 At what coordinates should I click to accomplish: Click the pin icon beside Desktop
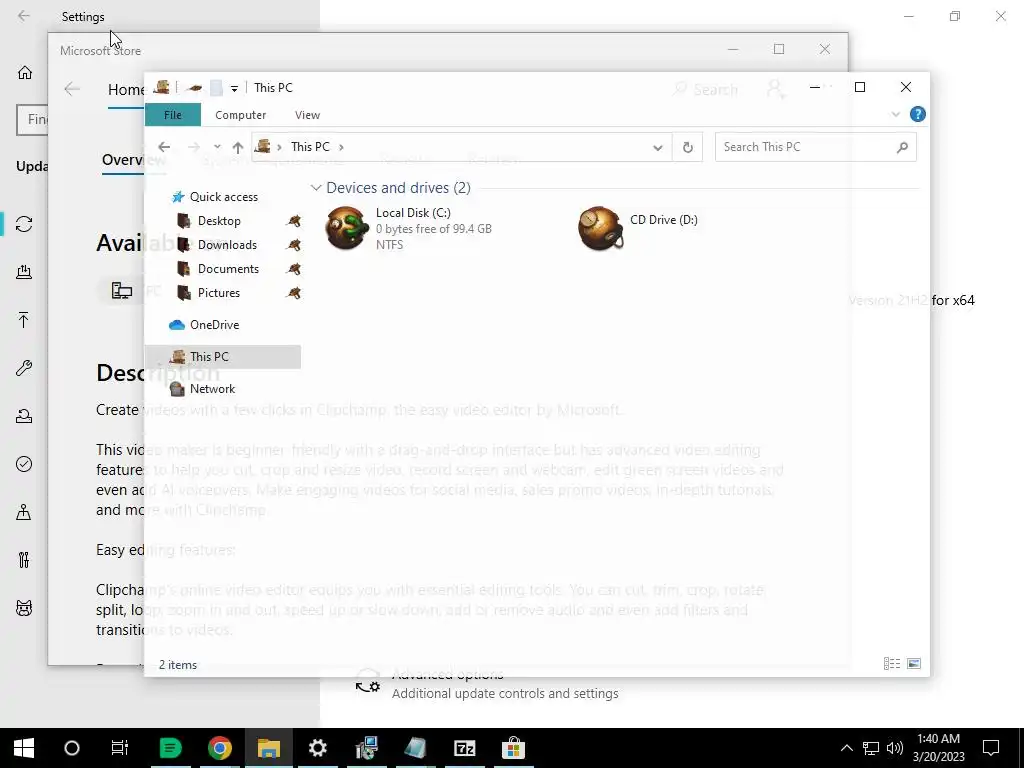click(293, 221)
